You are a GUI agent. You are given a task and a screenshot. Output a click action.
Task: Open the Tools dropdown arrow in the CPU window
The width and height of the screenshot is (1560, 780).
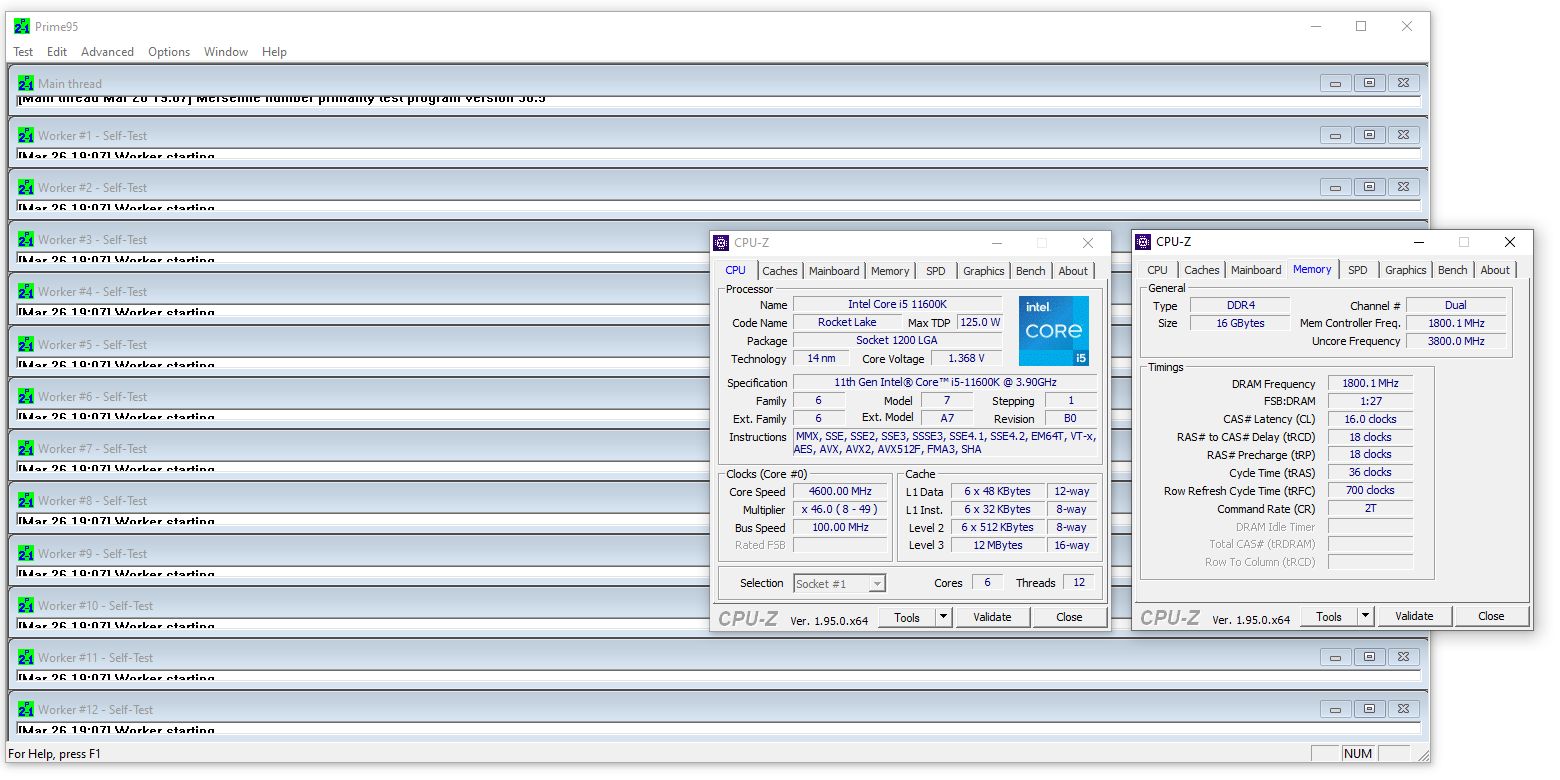tap(943, 617)
